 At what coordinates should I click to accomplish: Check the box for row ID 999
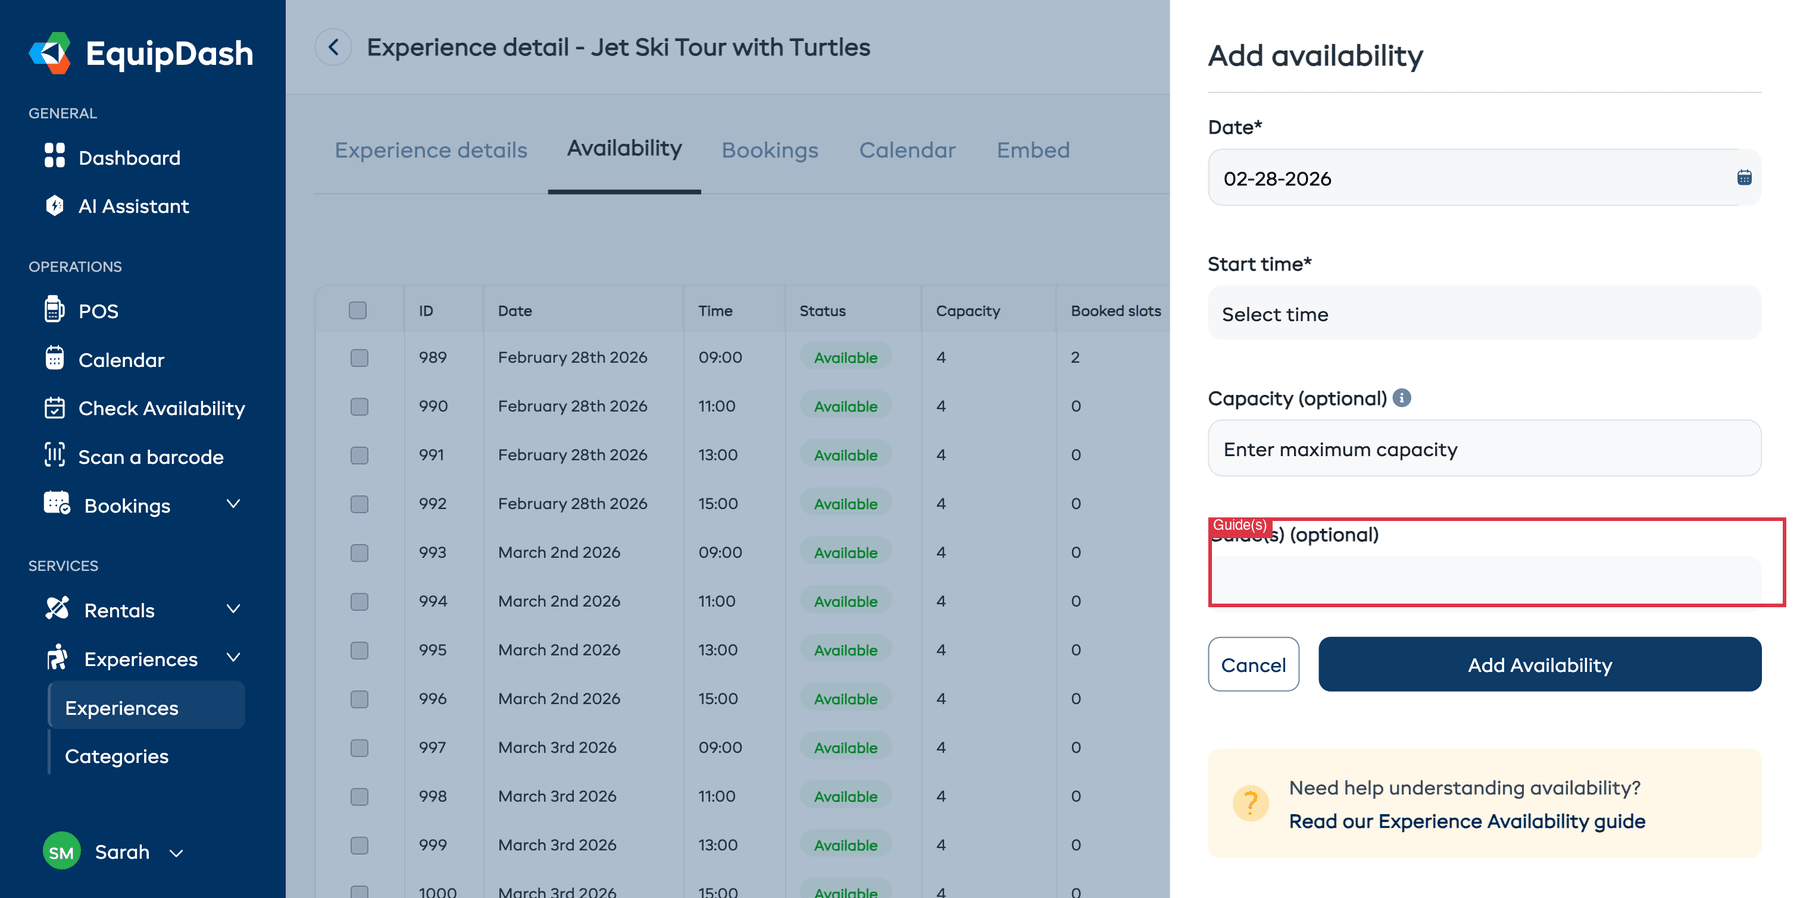coord(359,845)
